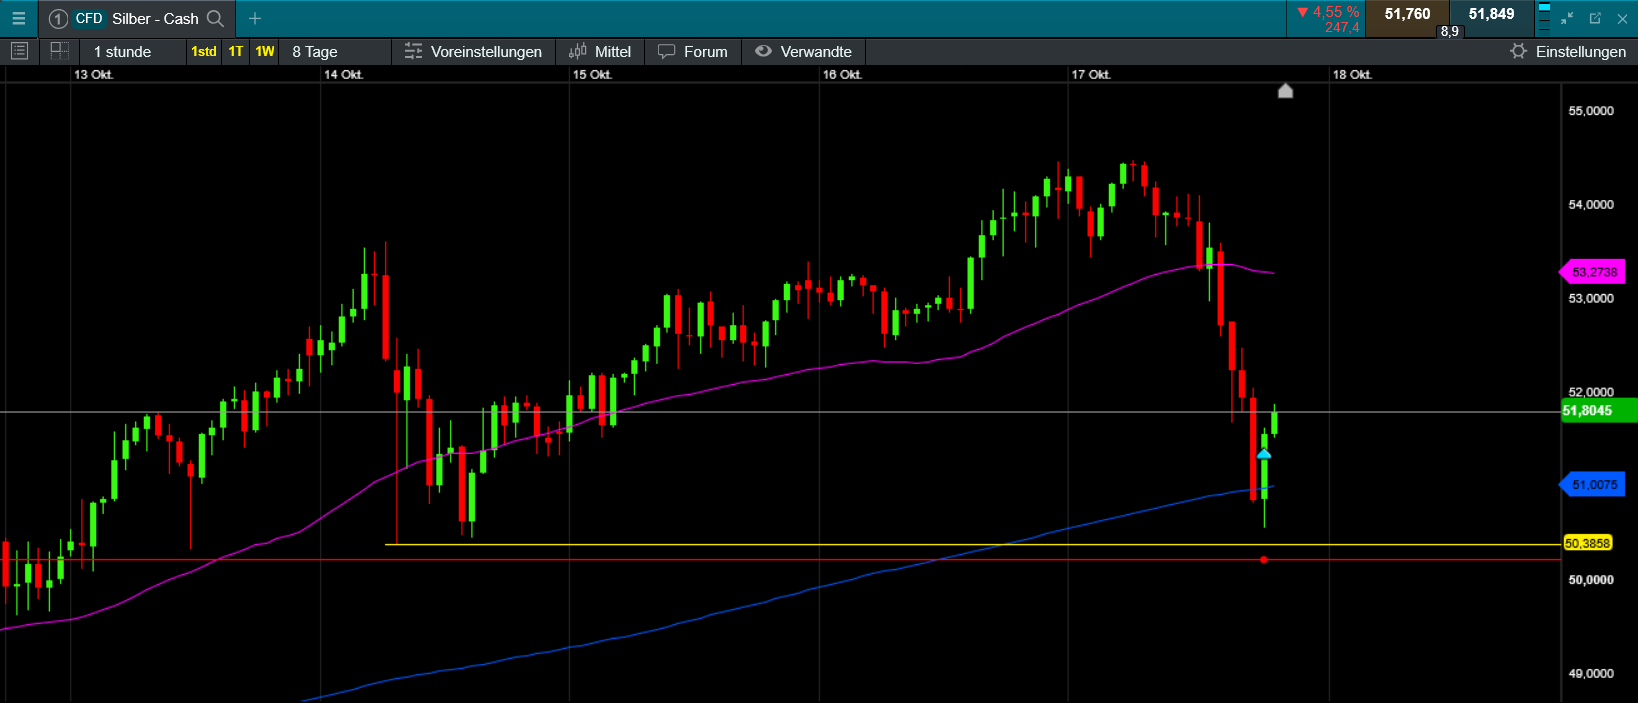The width and height of the screenshot is (1638, 703).
Task: Click the 51,849 buy price button
Action: [x=1491, y=15]
